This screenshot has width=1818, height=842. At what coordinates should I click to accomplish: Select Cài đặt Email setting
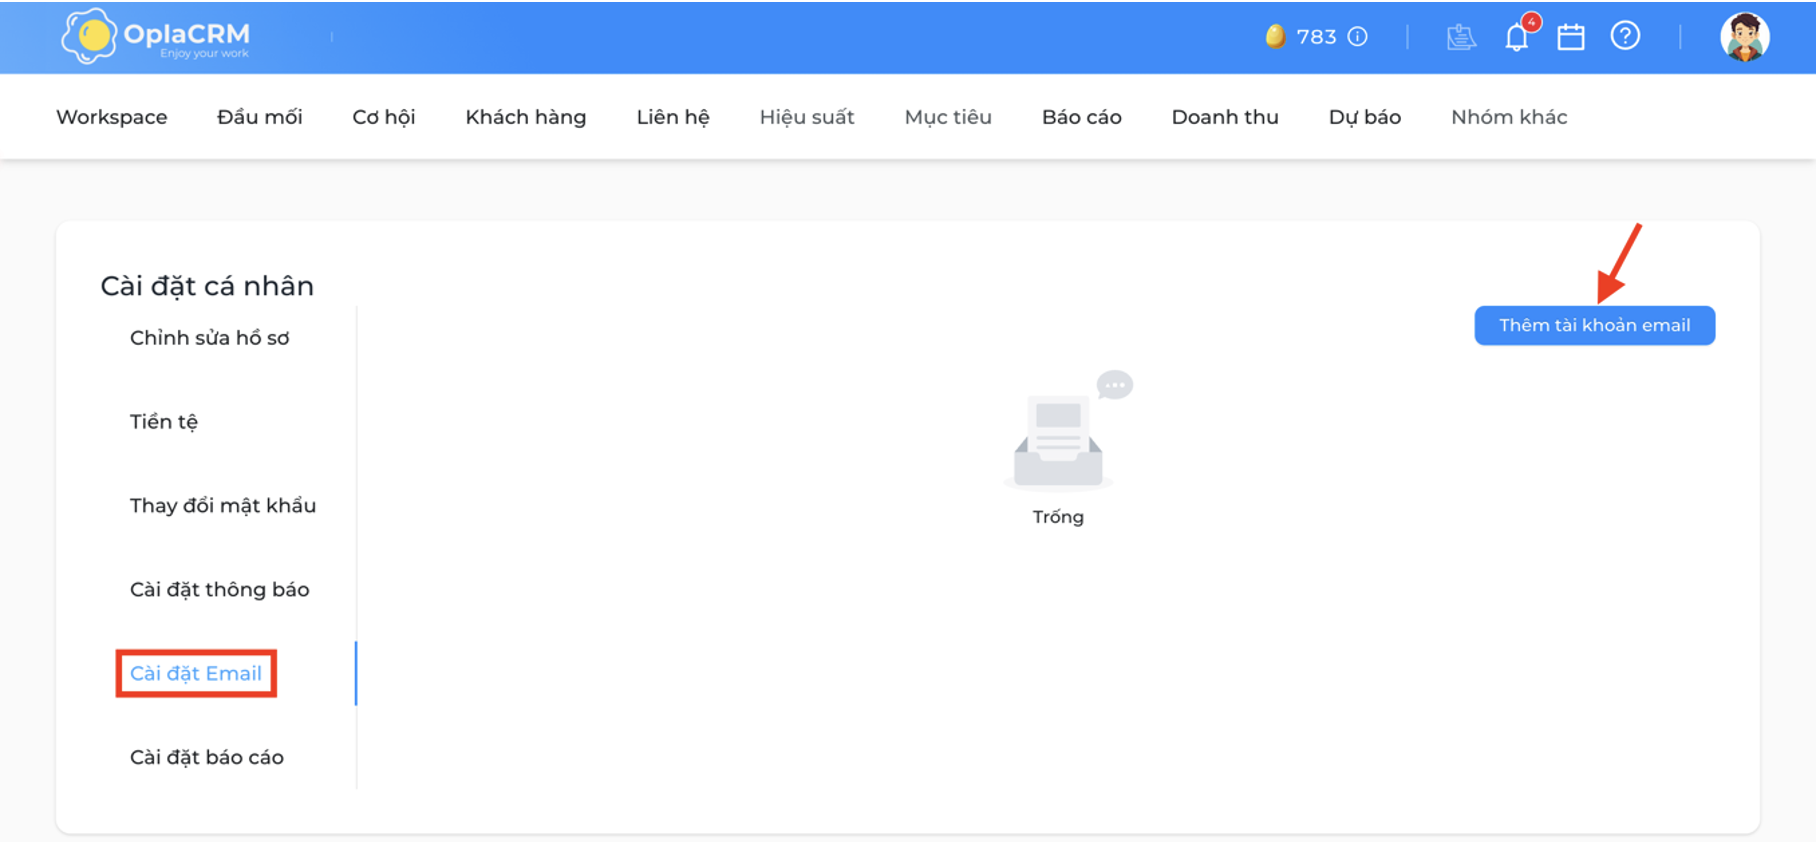tap(196, 673)
